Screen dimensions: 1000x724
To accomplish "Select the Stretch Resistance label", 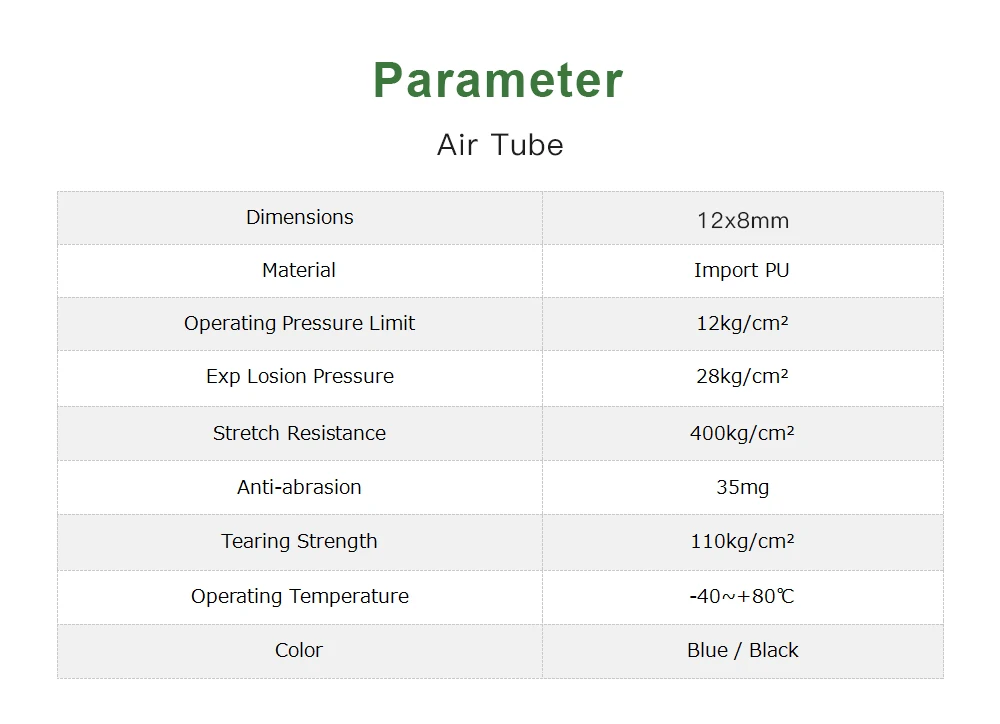I will pos(299,433).
